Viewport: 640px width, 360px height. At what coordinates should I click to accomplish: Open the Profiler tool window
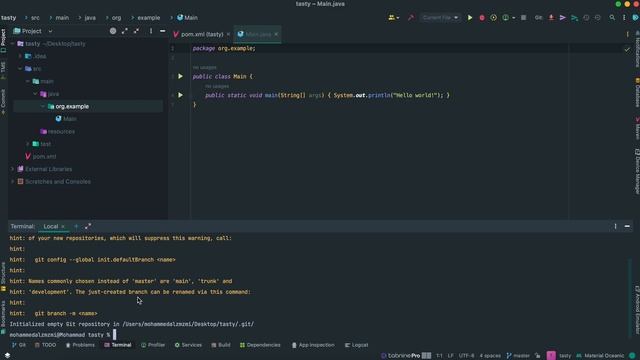[153, 345]
